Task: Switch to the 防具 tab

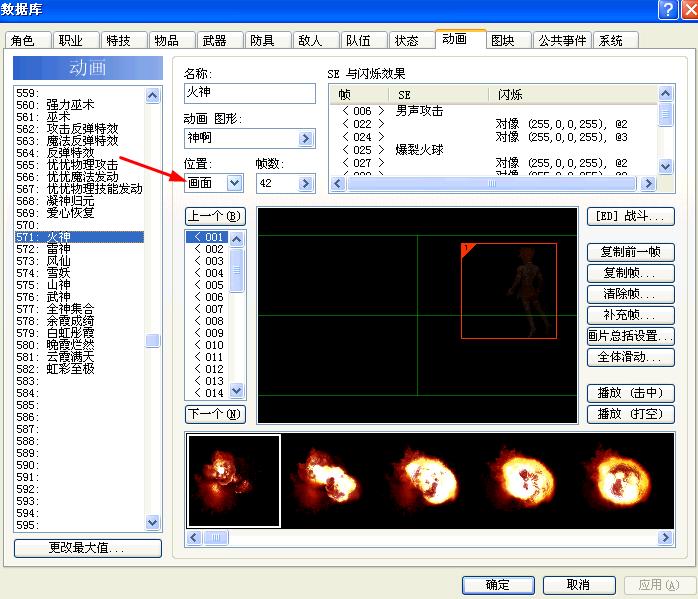Action: pos(267,40)
